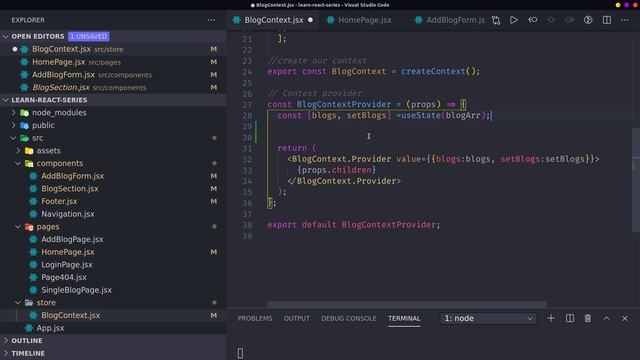This screenshot has height=360, width=640.
Task: Split the terminal panel
Action: click(x=570, y=318)
